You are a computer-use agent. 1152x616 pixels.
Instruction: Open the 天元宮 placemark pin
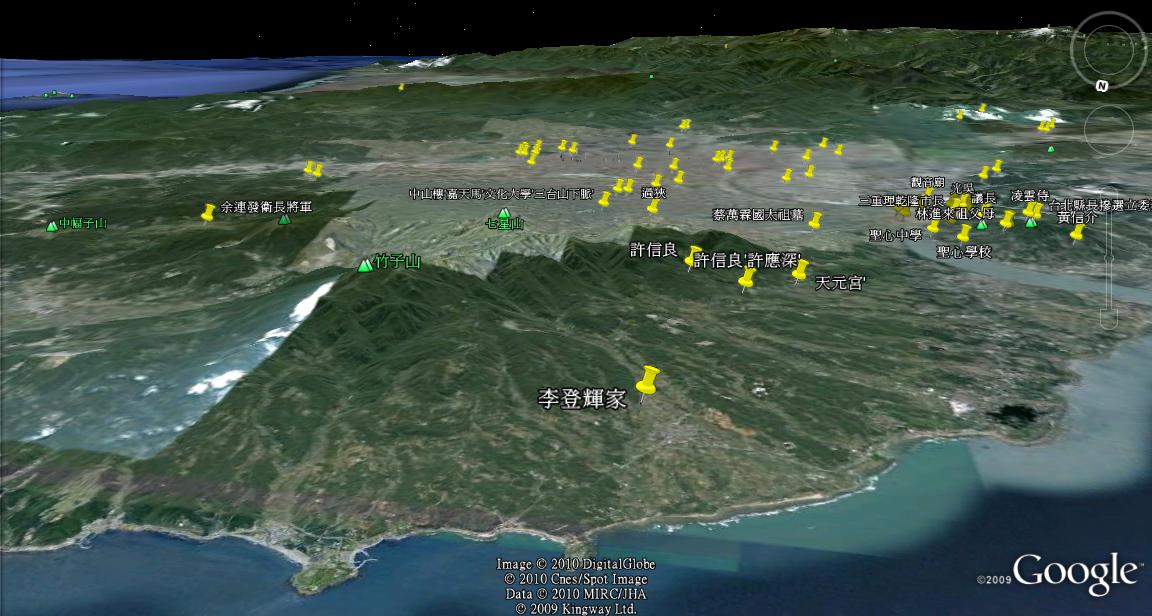tap(799, 270)
